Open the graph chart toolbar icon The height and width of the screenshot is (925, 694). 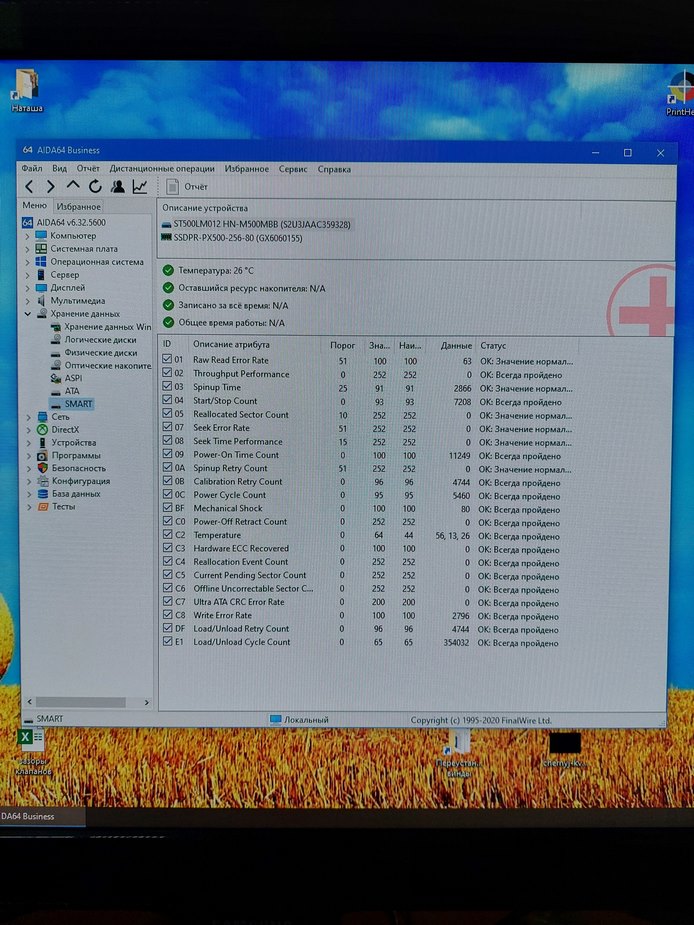click(140, 186)
